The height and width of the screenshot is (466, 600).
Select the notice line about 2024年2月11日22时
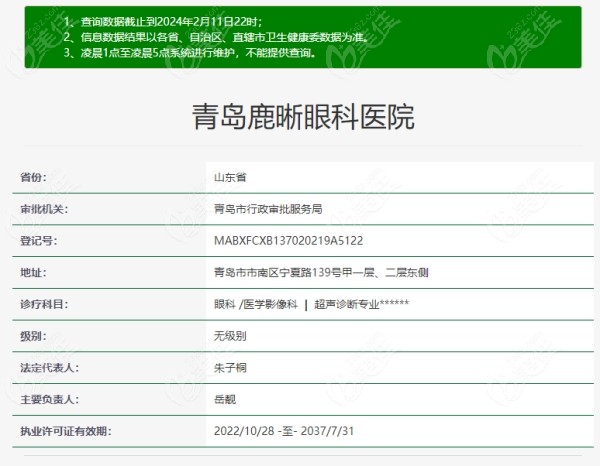click(163, 21)
